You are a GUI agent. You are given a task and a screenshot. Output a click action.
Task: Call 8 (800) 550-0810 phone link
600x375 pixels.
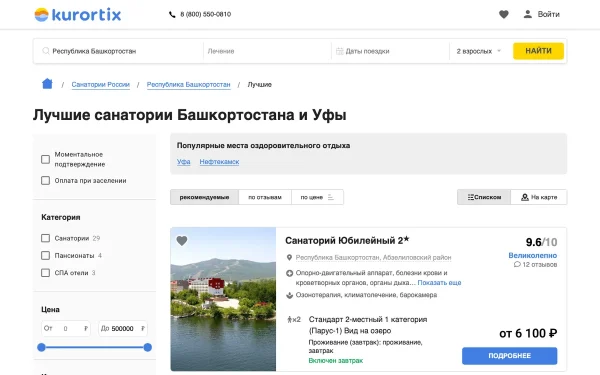[205, 15]
